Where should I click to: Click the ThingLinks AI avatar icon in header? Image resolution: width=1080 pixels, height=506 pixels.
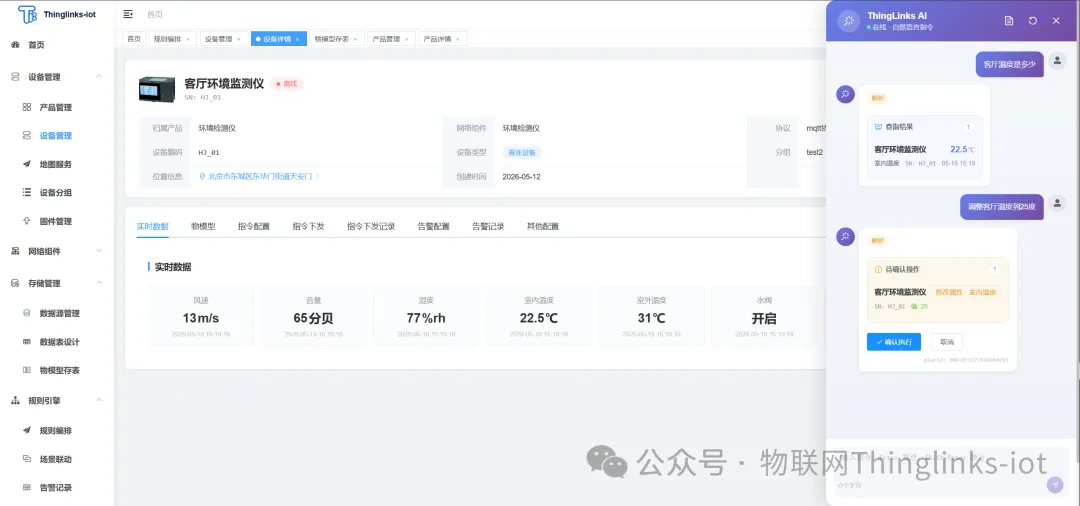(849, 21)
